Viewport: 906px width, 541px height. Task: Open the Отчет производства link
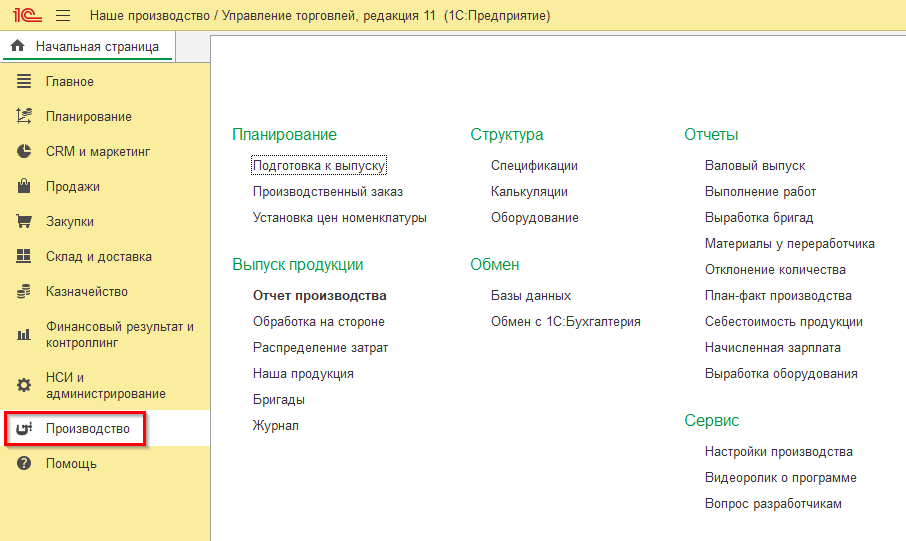point(319,296)
